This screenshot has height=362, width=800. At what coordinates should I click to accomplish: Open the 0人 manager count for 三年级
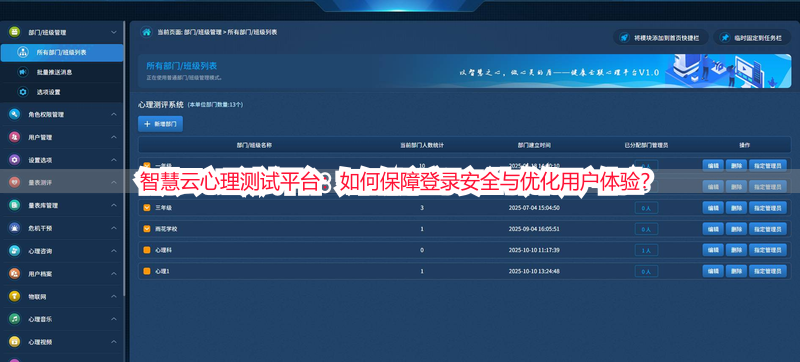646,208
